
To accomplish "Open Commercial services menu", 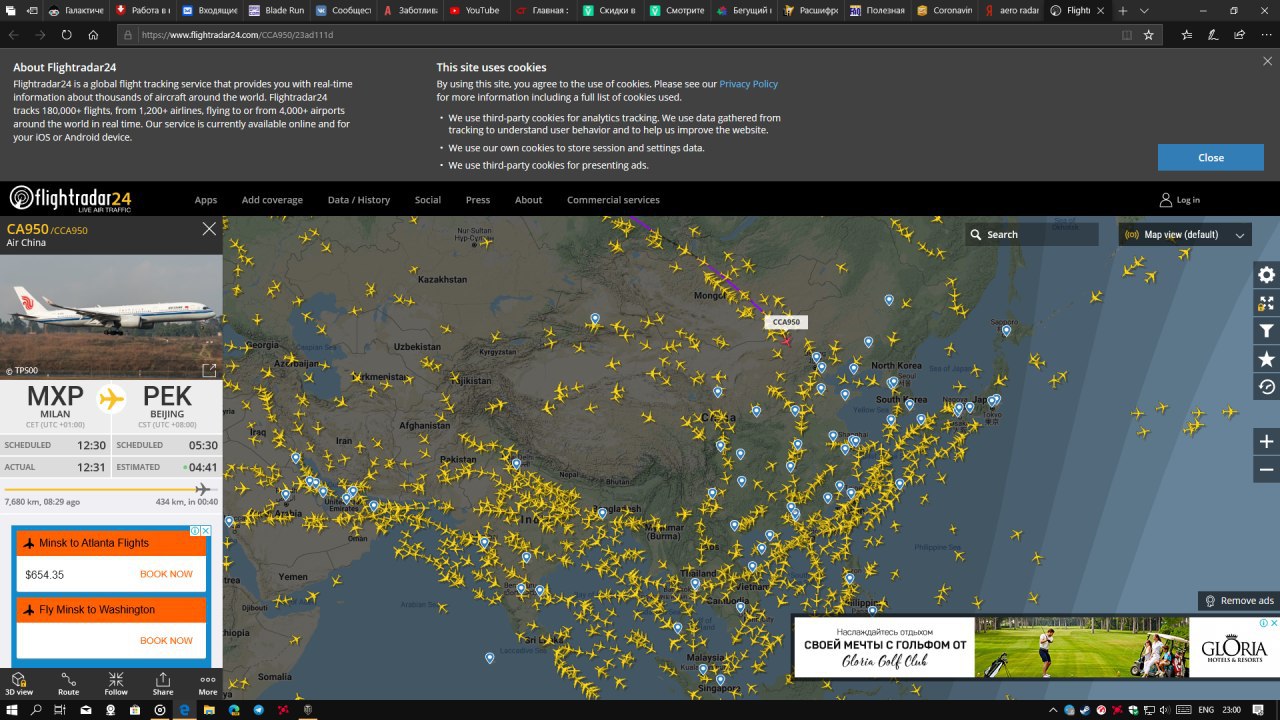I will click(x=613, y=200).
